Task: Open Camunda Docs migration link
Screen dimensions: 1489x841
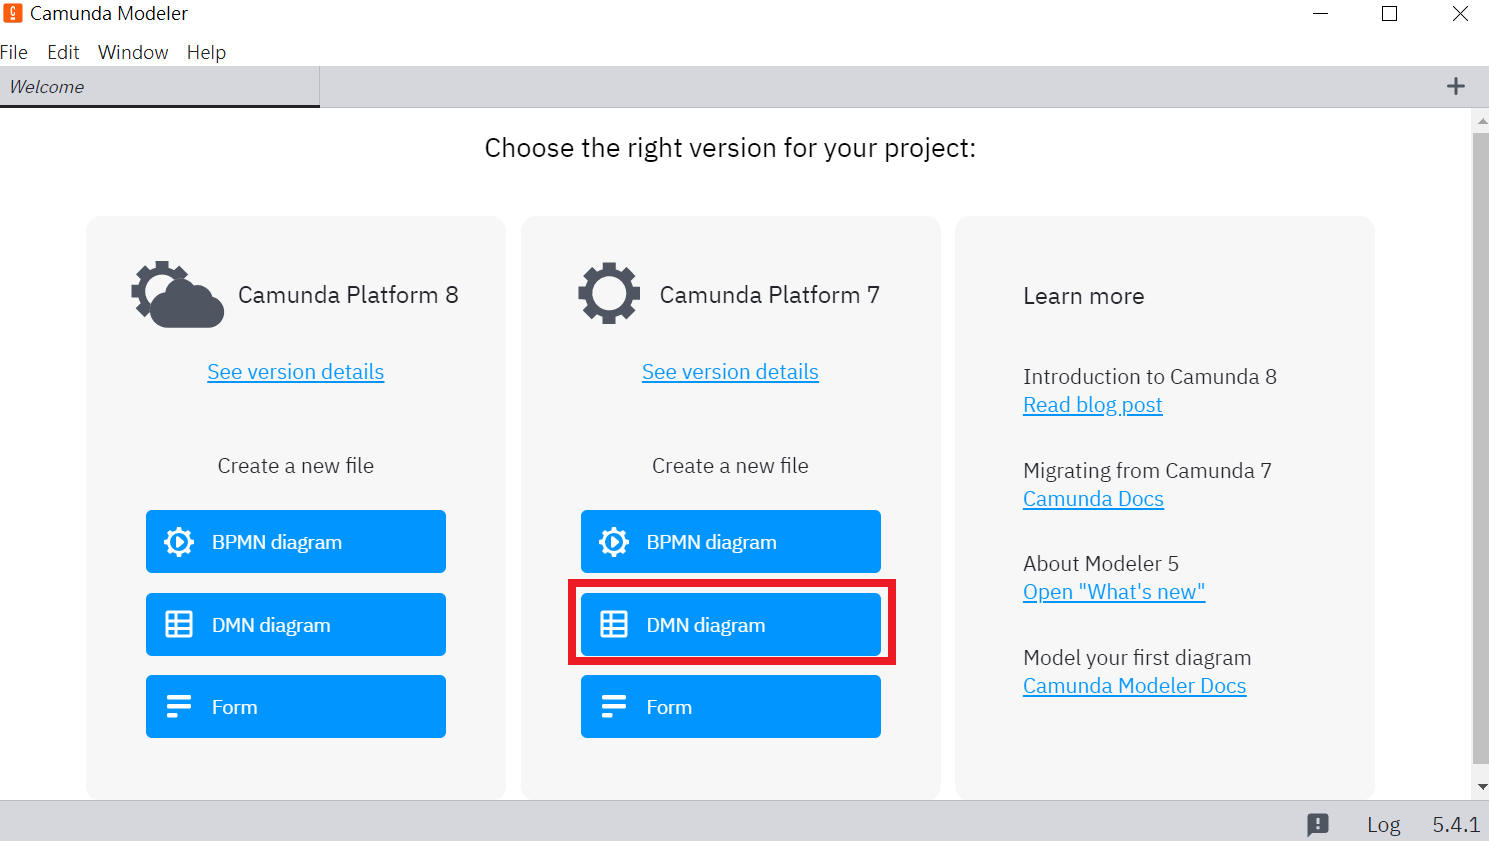Action: 1093,499
